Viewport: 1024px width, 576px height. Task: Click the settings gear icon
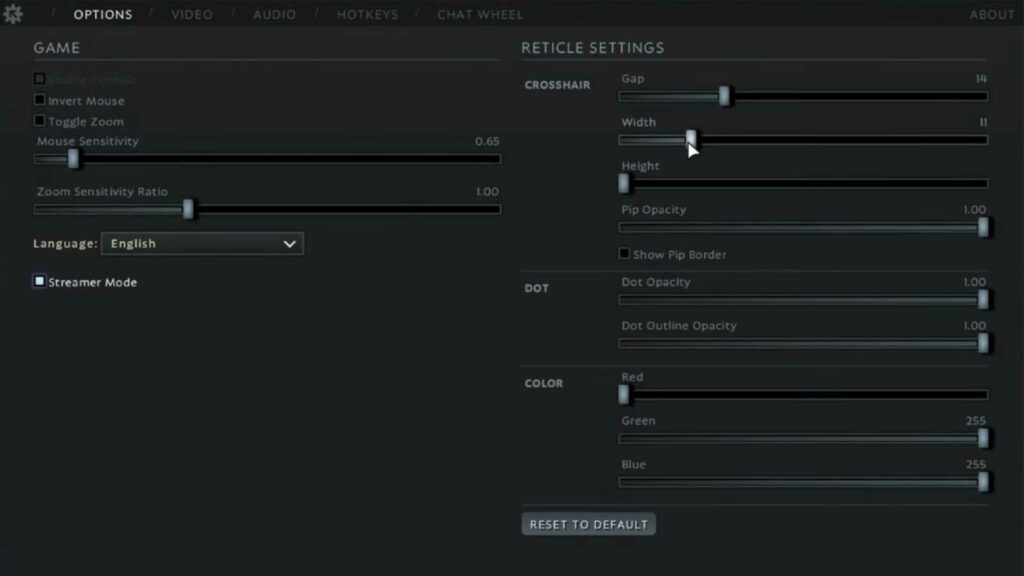pos(13,14)
